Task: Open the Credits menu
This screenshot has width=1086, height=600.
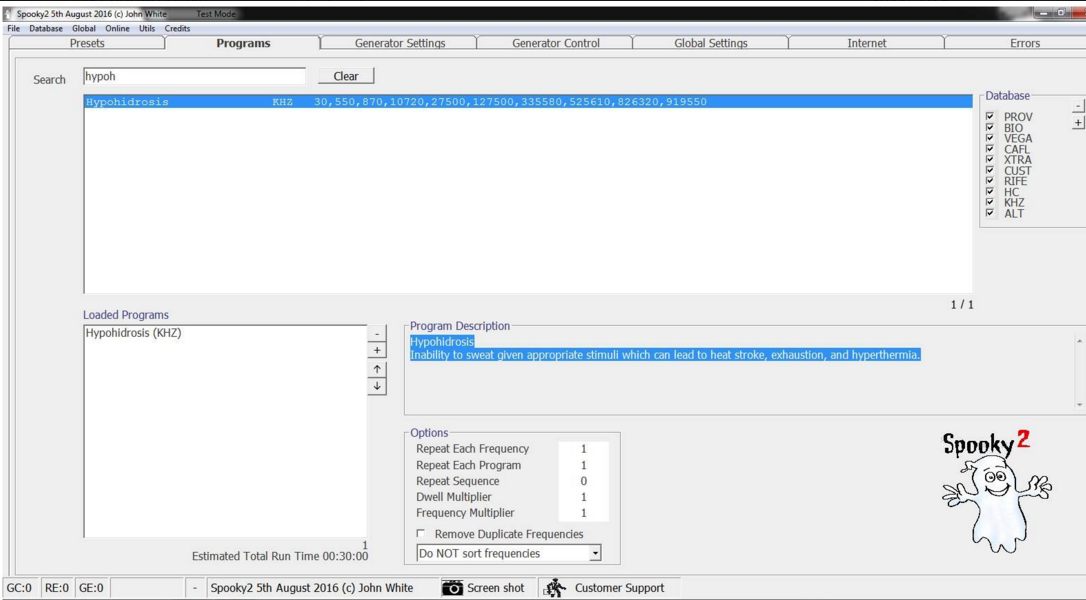Action: [x=177, y=28]
